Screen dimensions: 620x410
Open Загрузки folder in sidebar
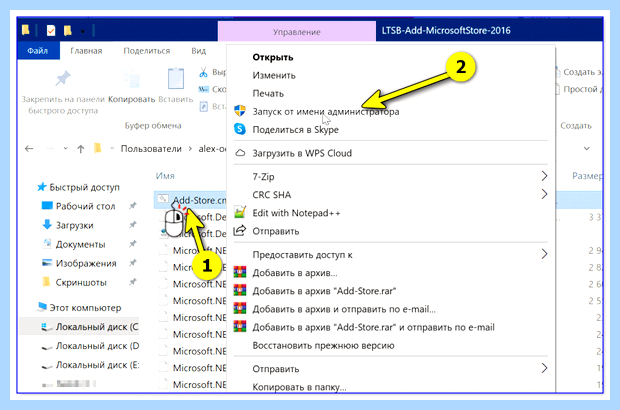point(74,225)
